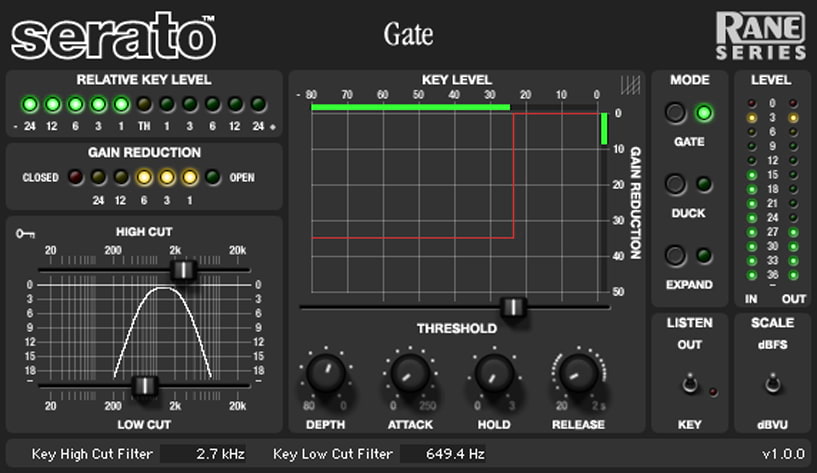Click the Low Cut slider handle

click(145, 386)
